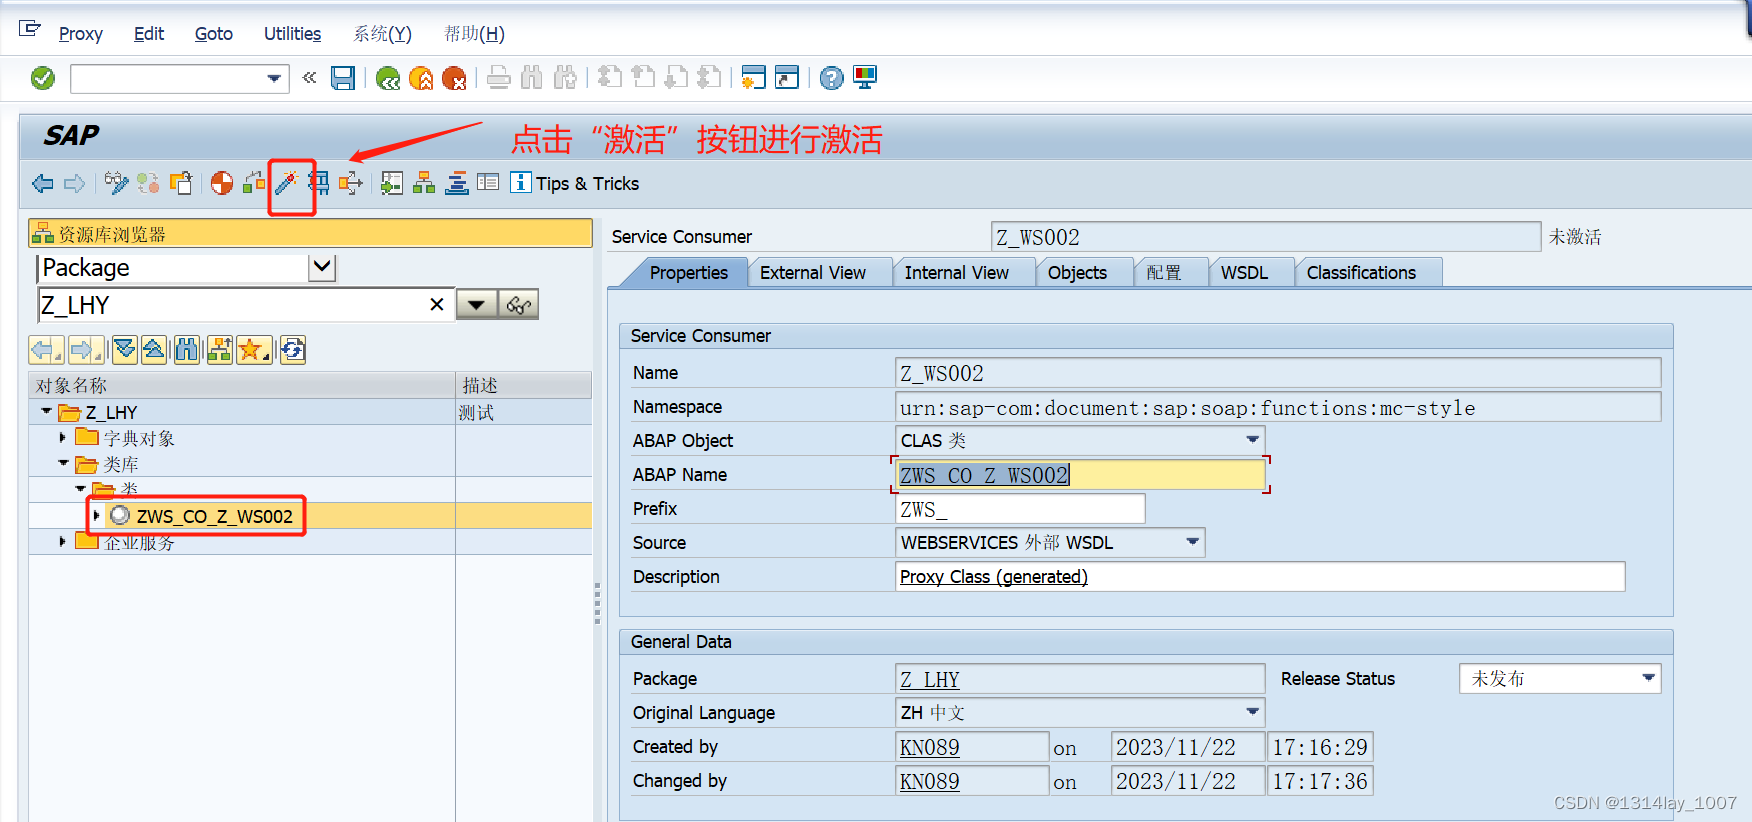Screen dimensions: 1752x822
Task: Click the Generate shortcut icon
Action: [787, 78]
